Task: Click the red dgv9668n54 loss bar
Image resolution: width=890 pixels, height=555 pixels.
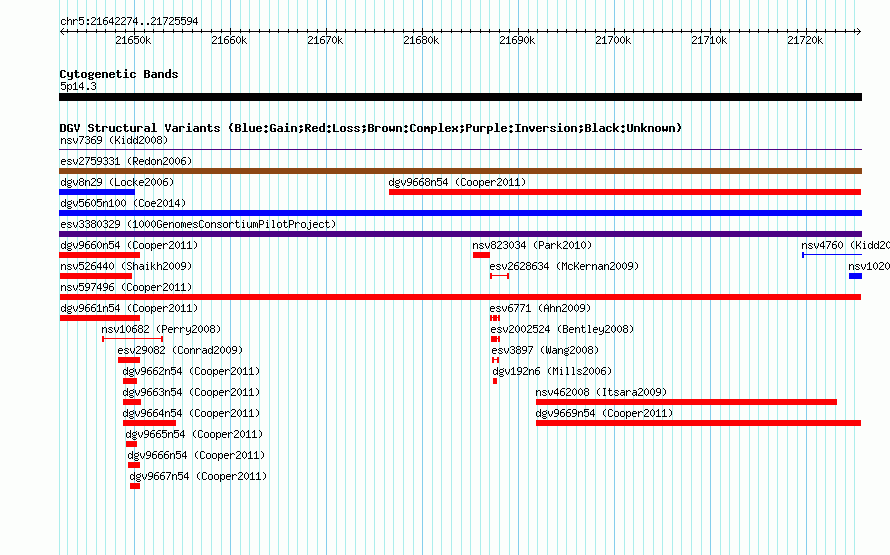Action: pos(625,192)
